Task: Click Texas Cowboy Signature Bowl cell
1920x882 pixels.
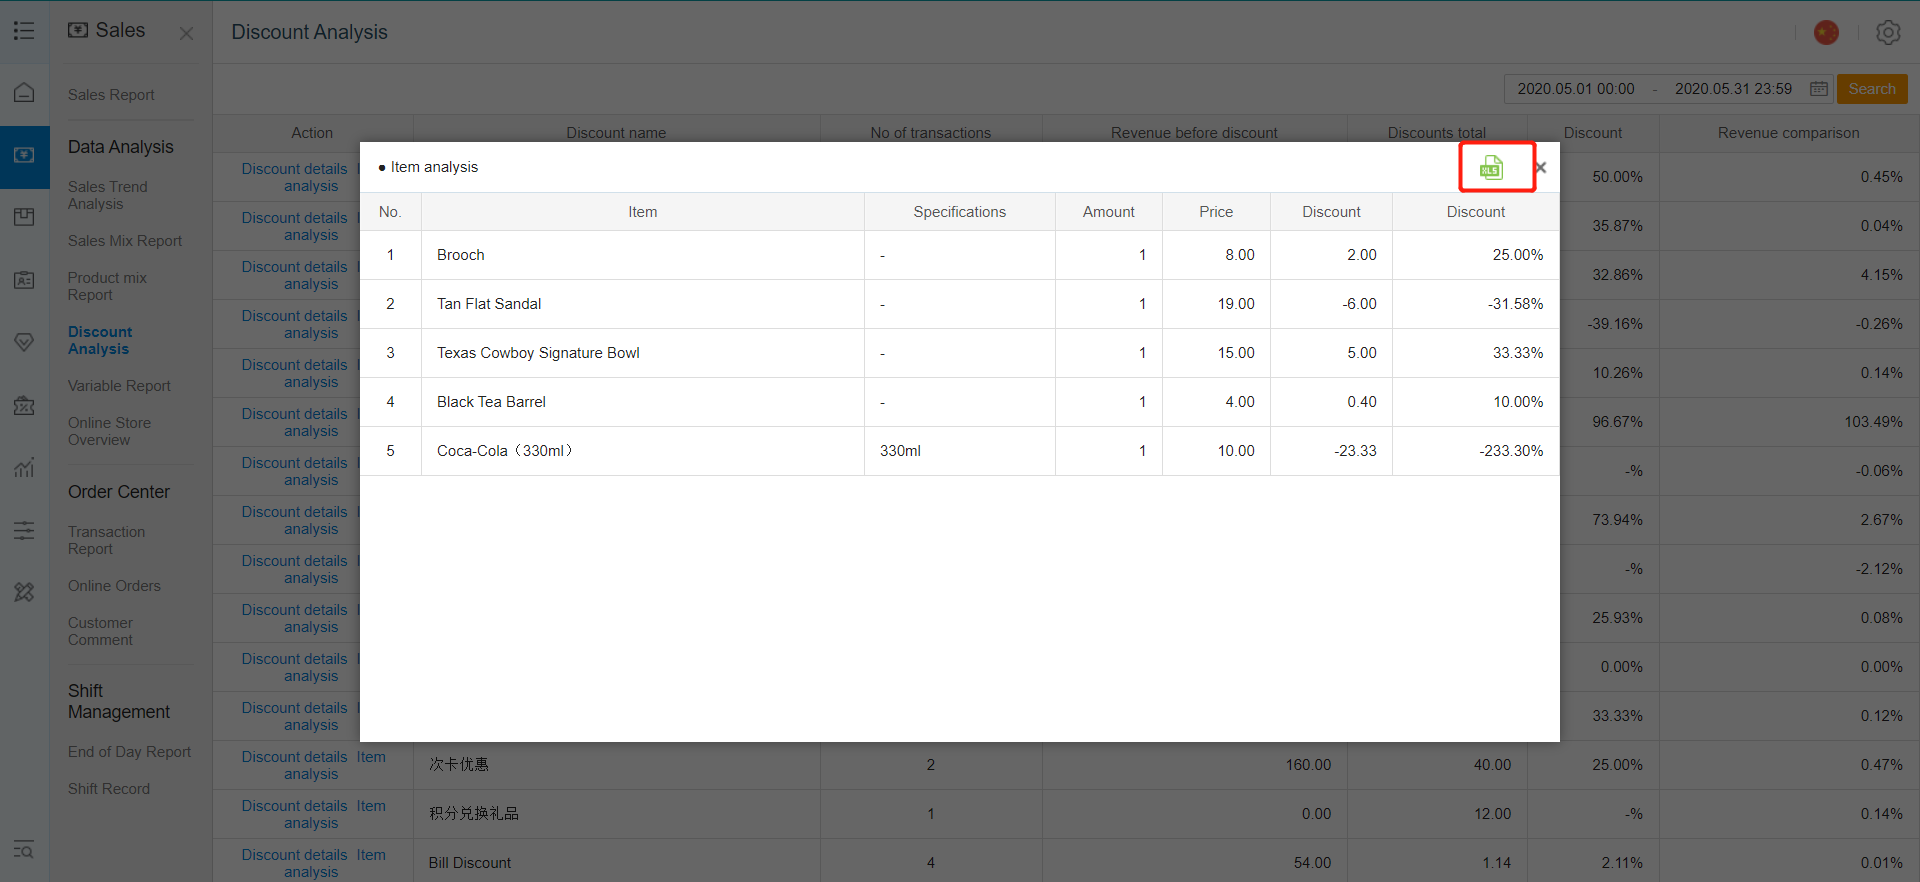Action: (x=643, y=353)
